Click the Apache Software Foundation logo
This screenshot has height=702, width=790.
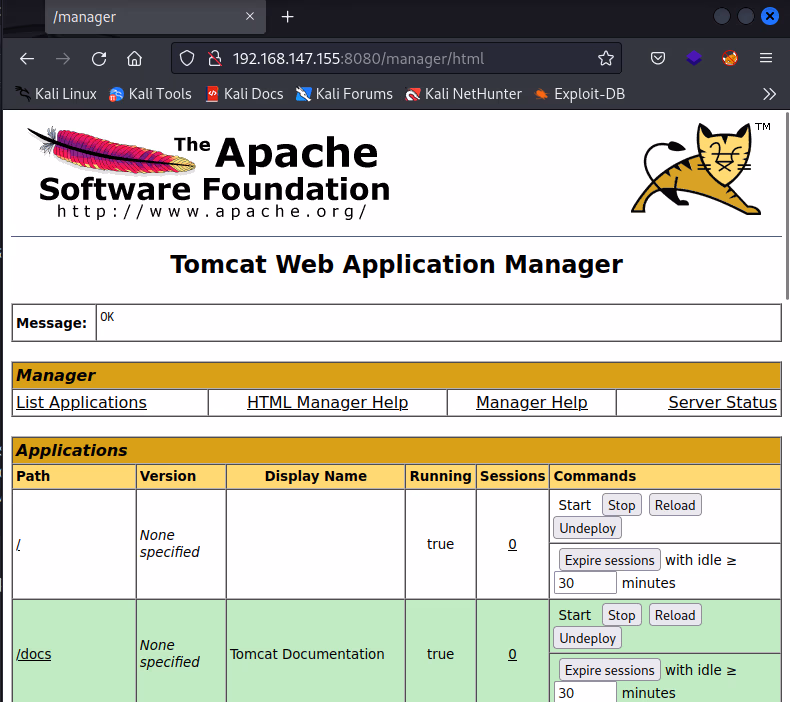[209, 172]
